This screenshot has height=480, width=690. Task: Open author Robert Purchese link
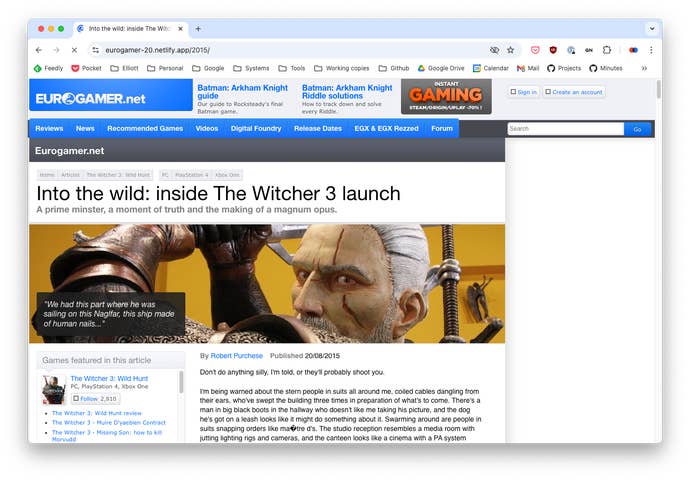pos(236,356)
